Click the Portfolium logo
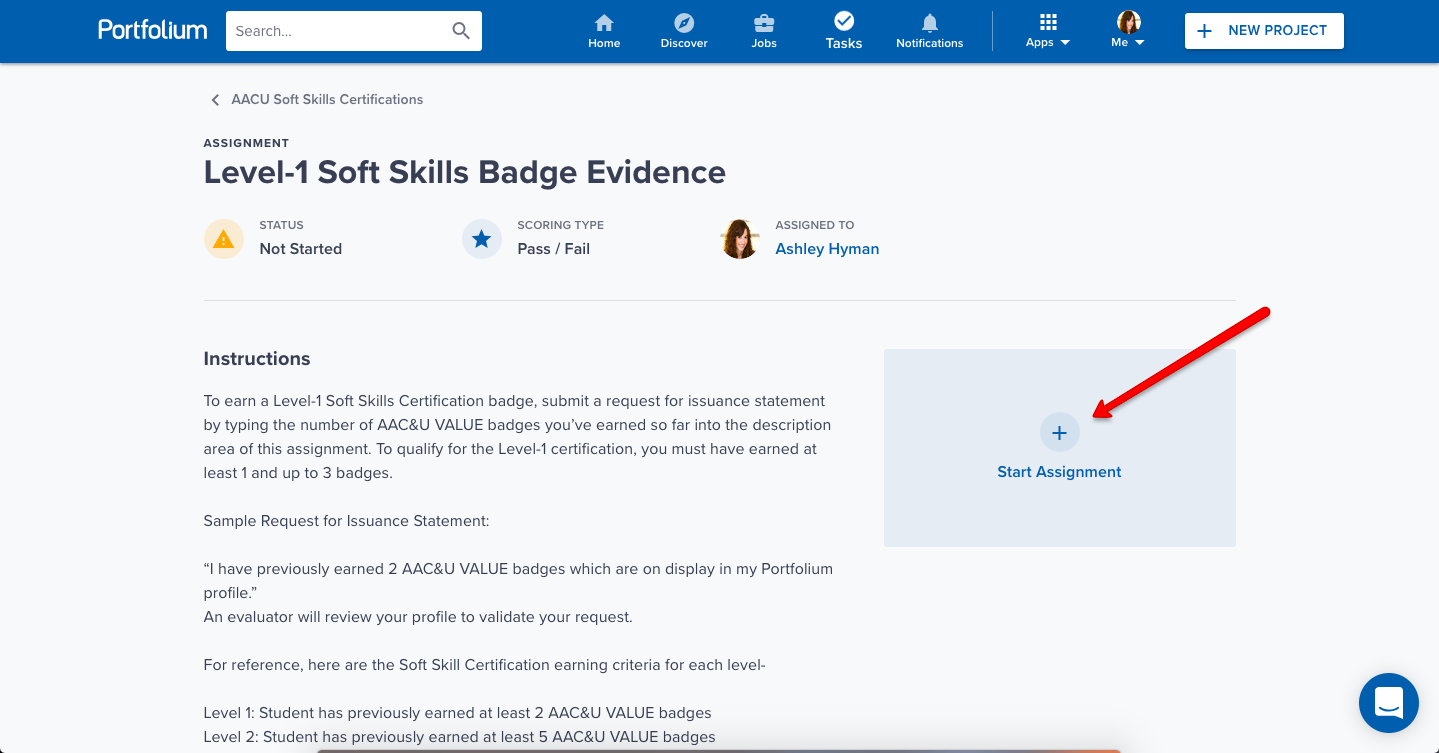Image resolution: width=1439 pixels, height=753 pixels. tap(153, 30)
